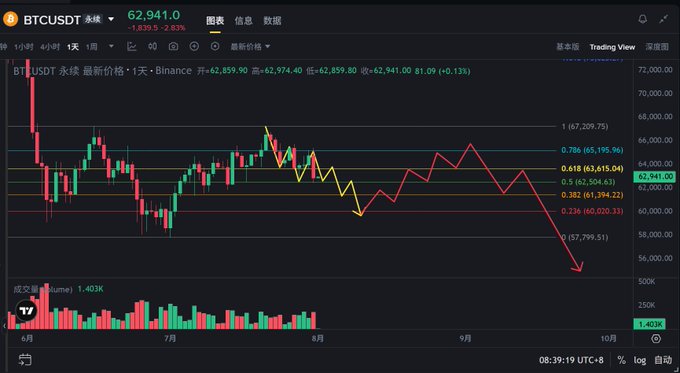
Task: Expand the more intervals arrow after 1周
Action: (111, 46)
